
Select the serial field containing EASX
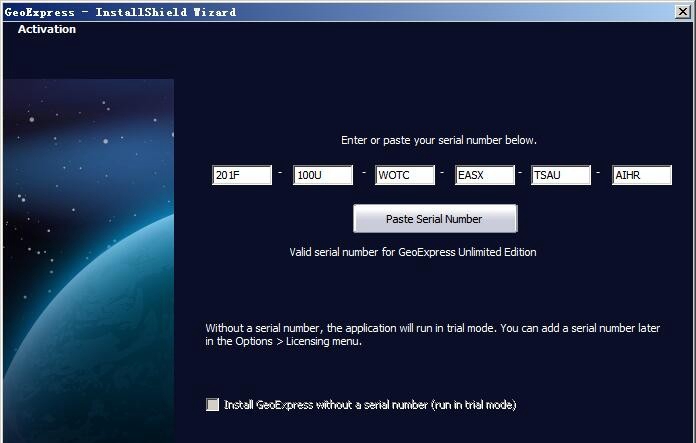pyautogui.click(x=485, y=175)
